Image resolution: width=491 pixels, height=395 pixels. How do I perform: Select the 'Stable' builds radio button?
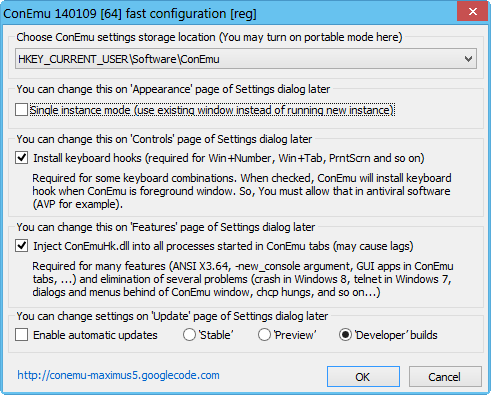189,335
